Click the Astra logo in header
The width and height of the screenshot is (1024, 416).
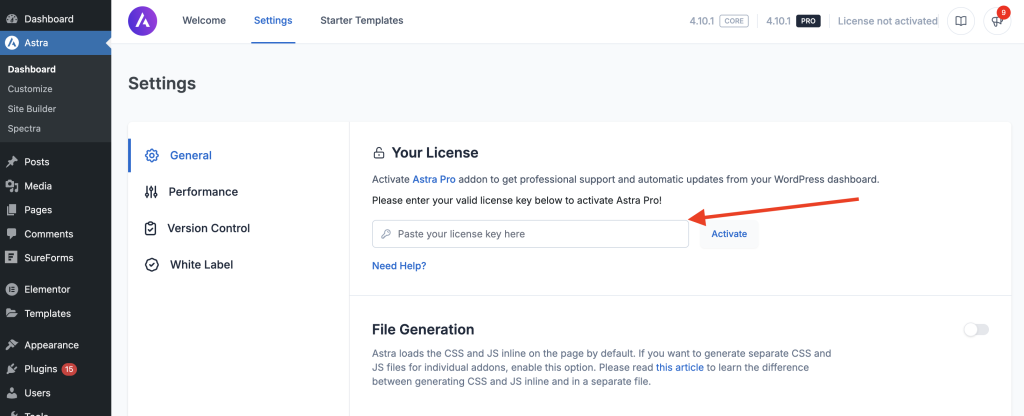pyautogui.click(x=143, y=20)
